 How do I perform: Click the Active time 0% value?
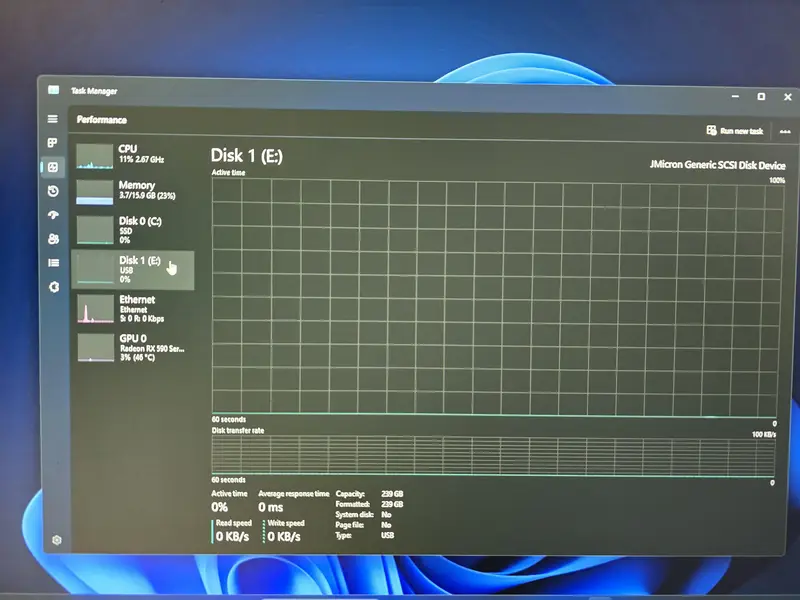tap(219, 507)
